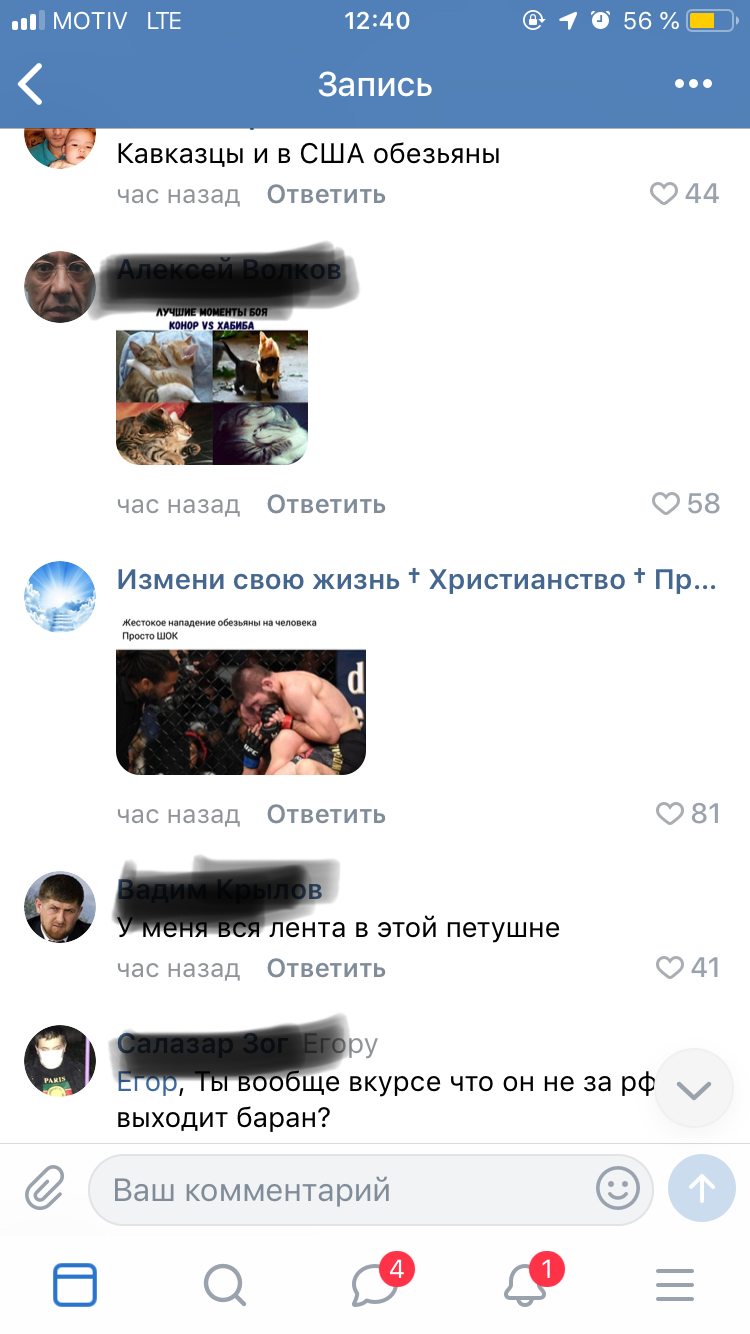The width and height of the screenshot is (750, 1334).
Task: Open the news feed tab icon
Action: click(75, 1285)
